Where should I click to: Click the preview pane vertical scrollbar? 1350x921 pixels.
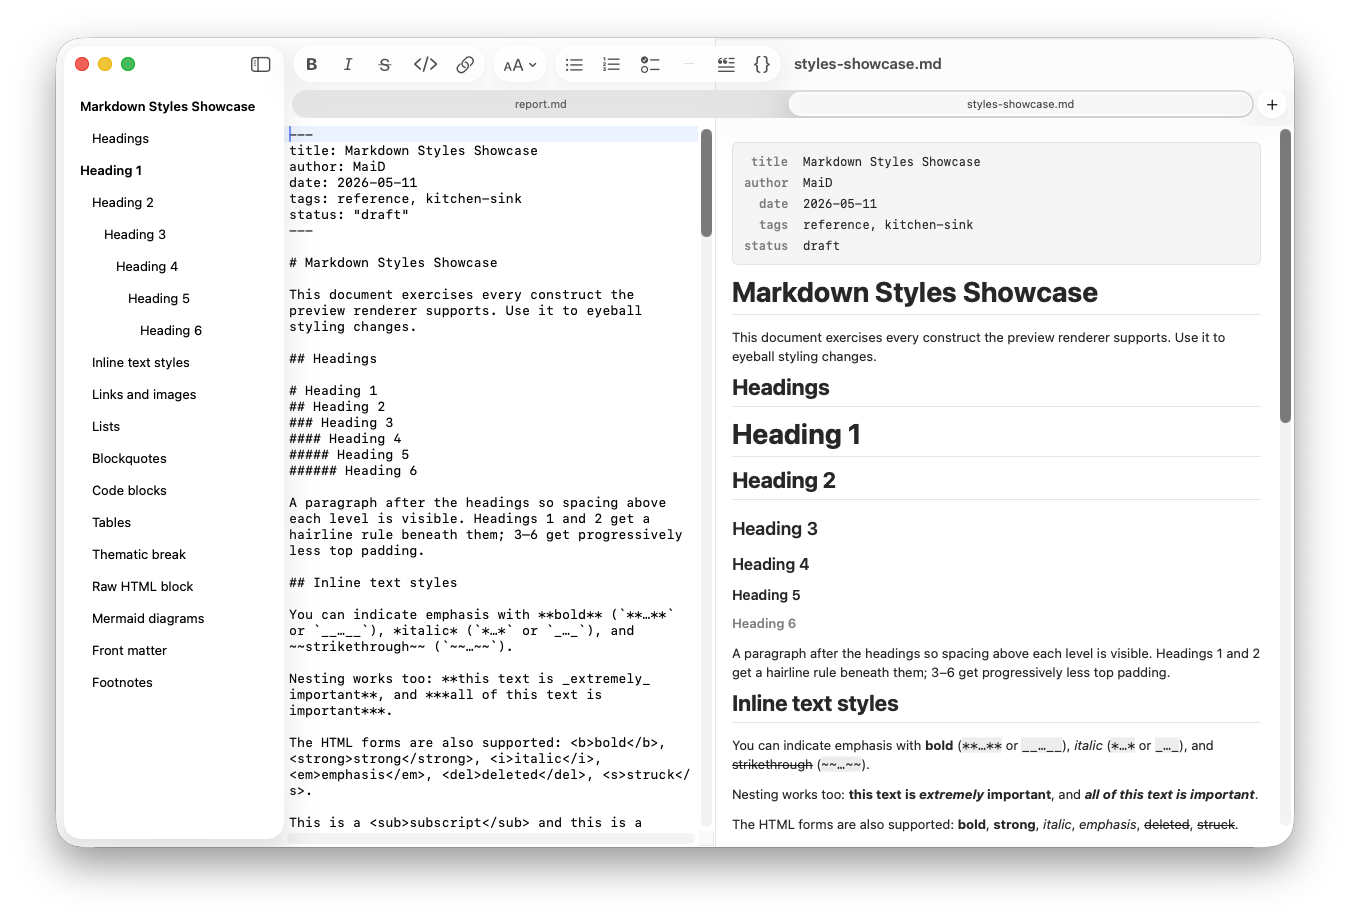tap(1286, 276)
